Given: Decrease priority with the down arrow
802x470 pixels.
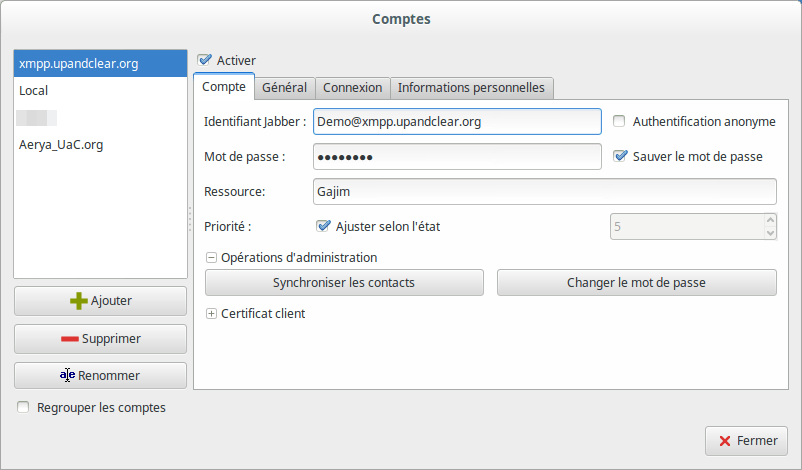Looking at the screenshot, I should coord(770,233).
